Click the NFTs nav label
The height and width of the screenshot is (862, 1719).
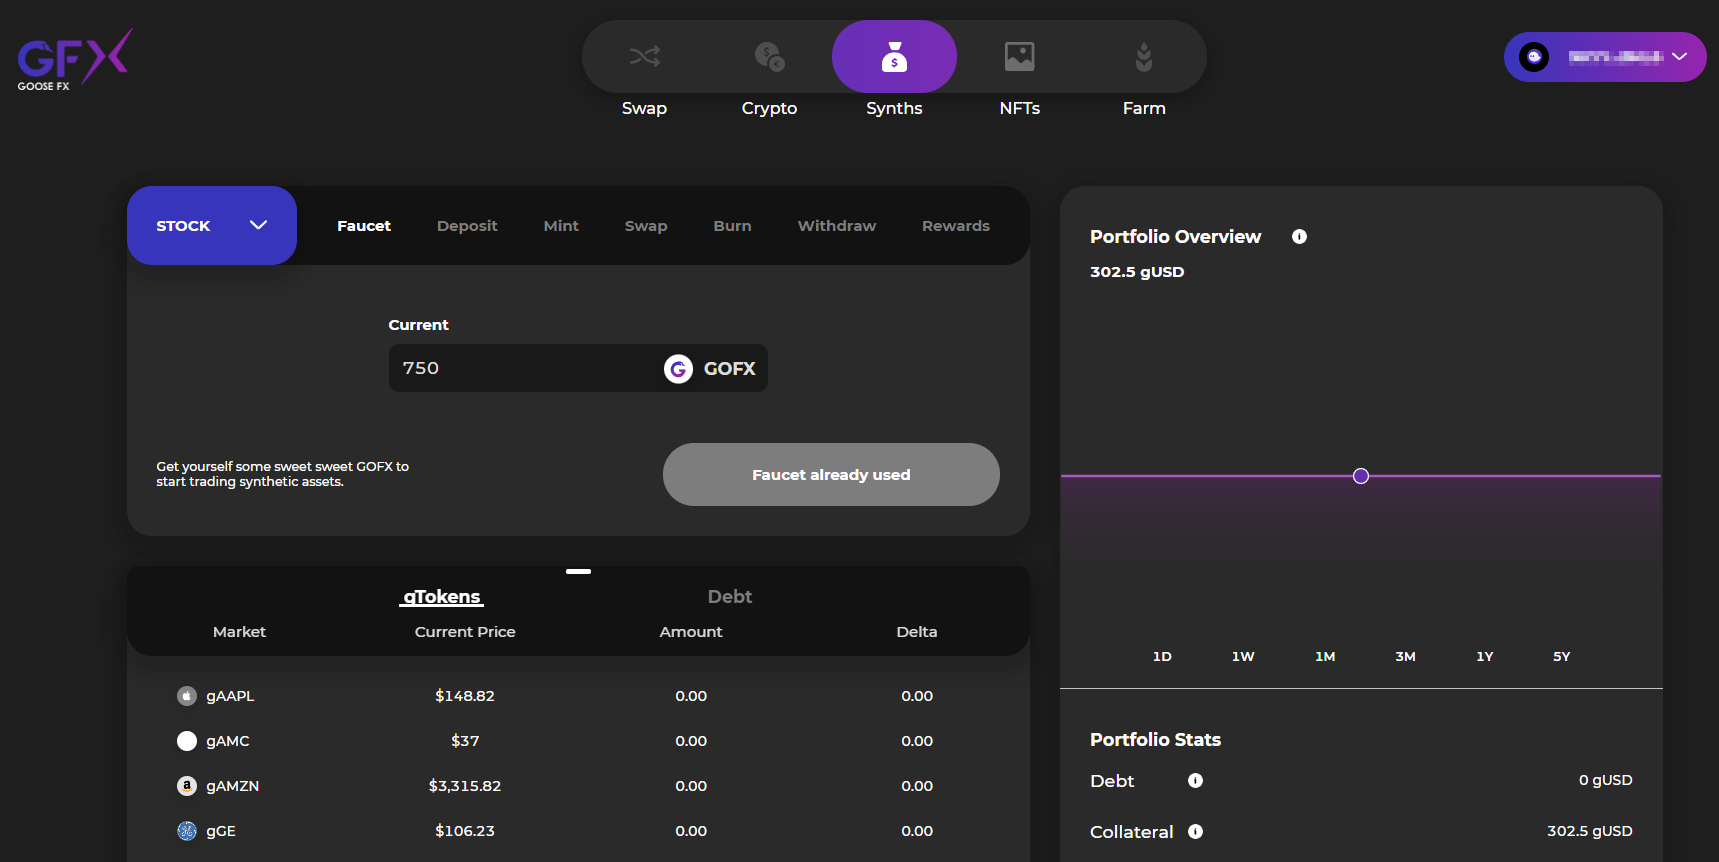[x=1020, y=108]
